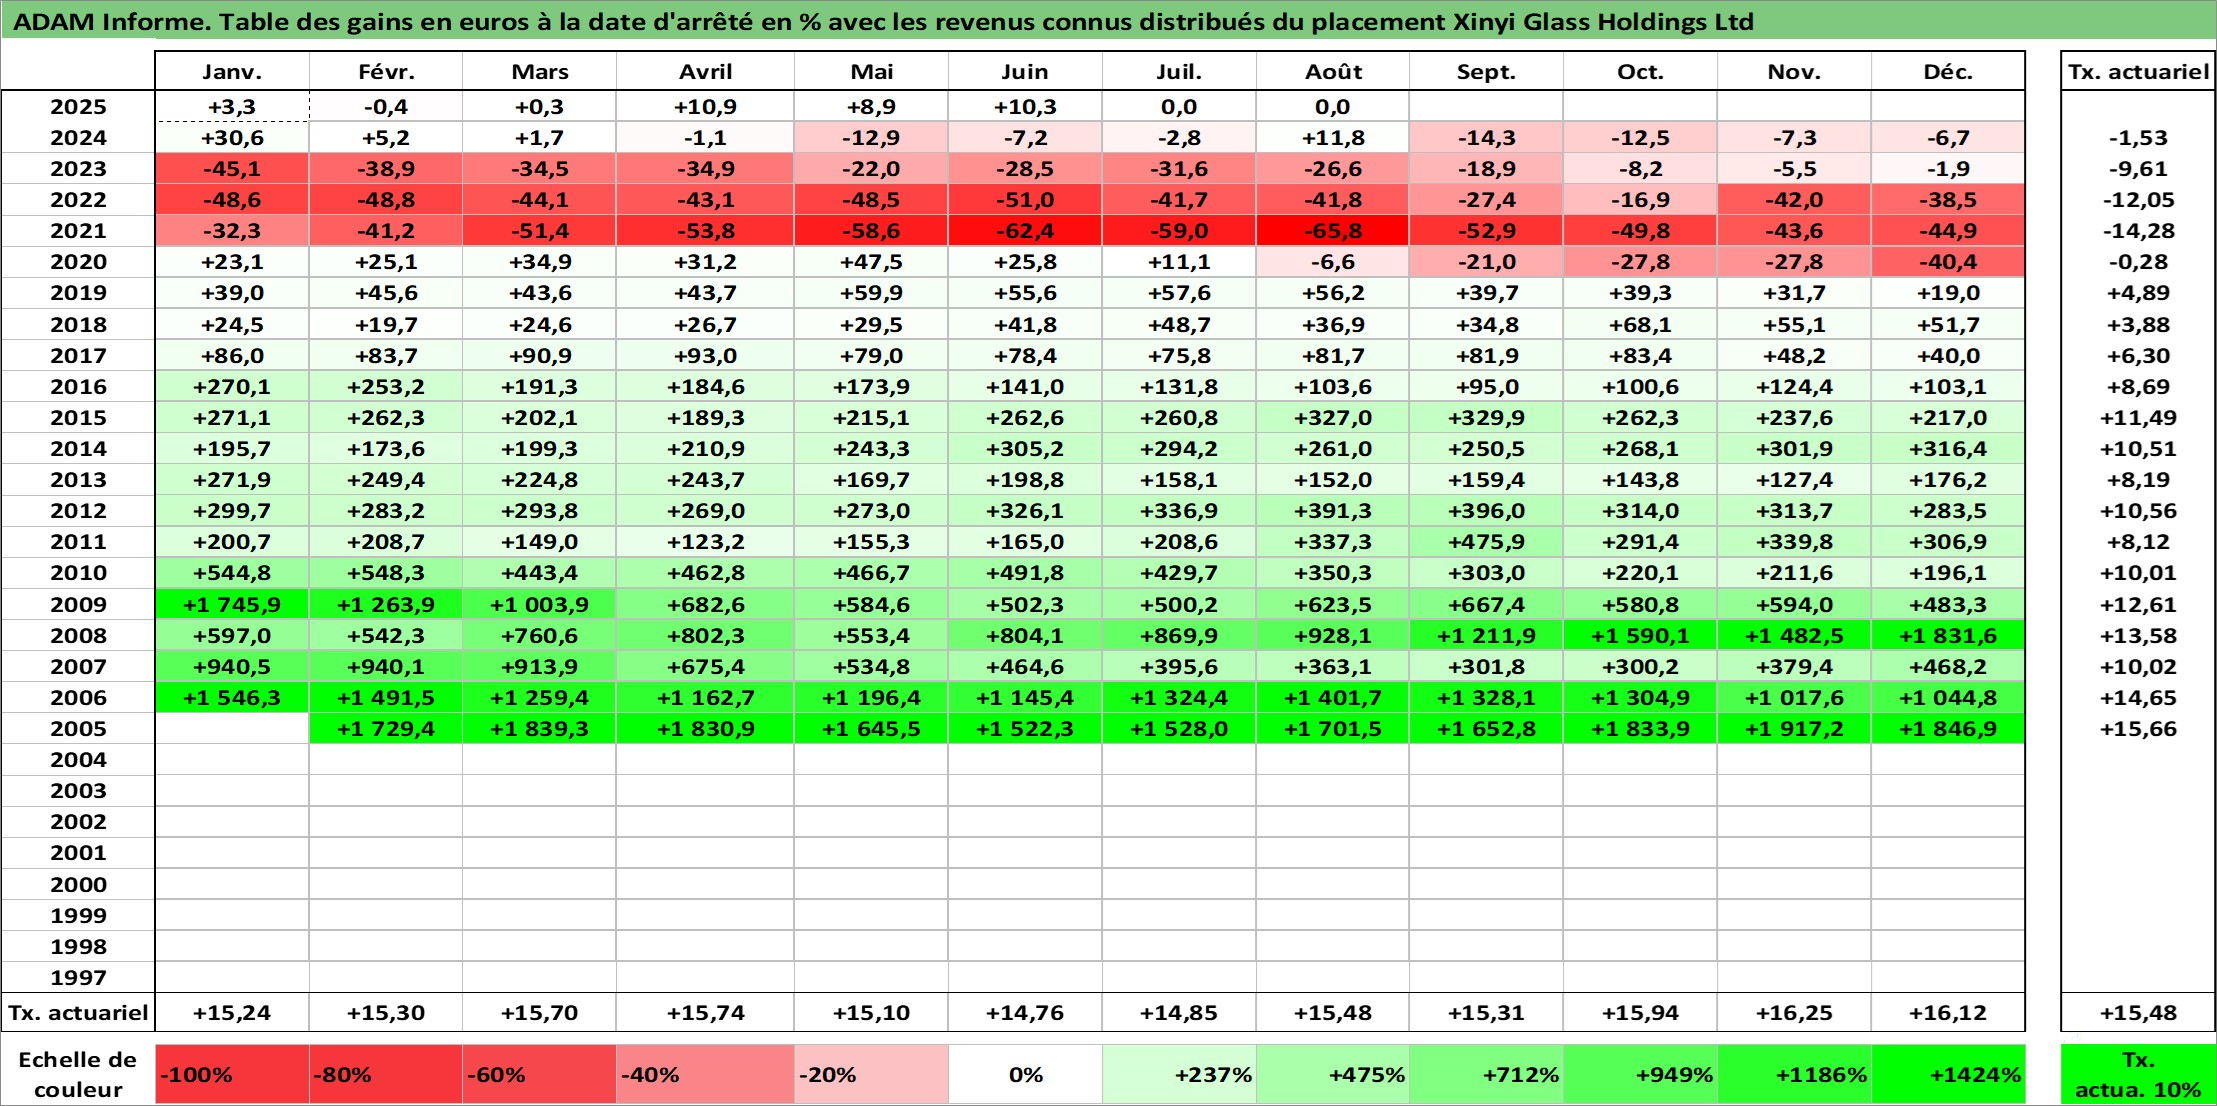
Task: Click the cell showing +93,0
Action: pos(706,356)
